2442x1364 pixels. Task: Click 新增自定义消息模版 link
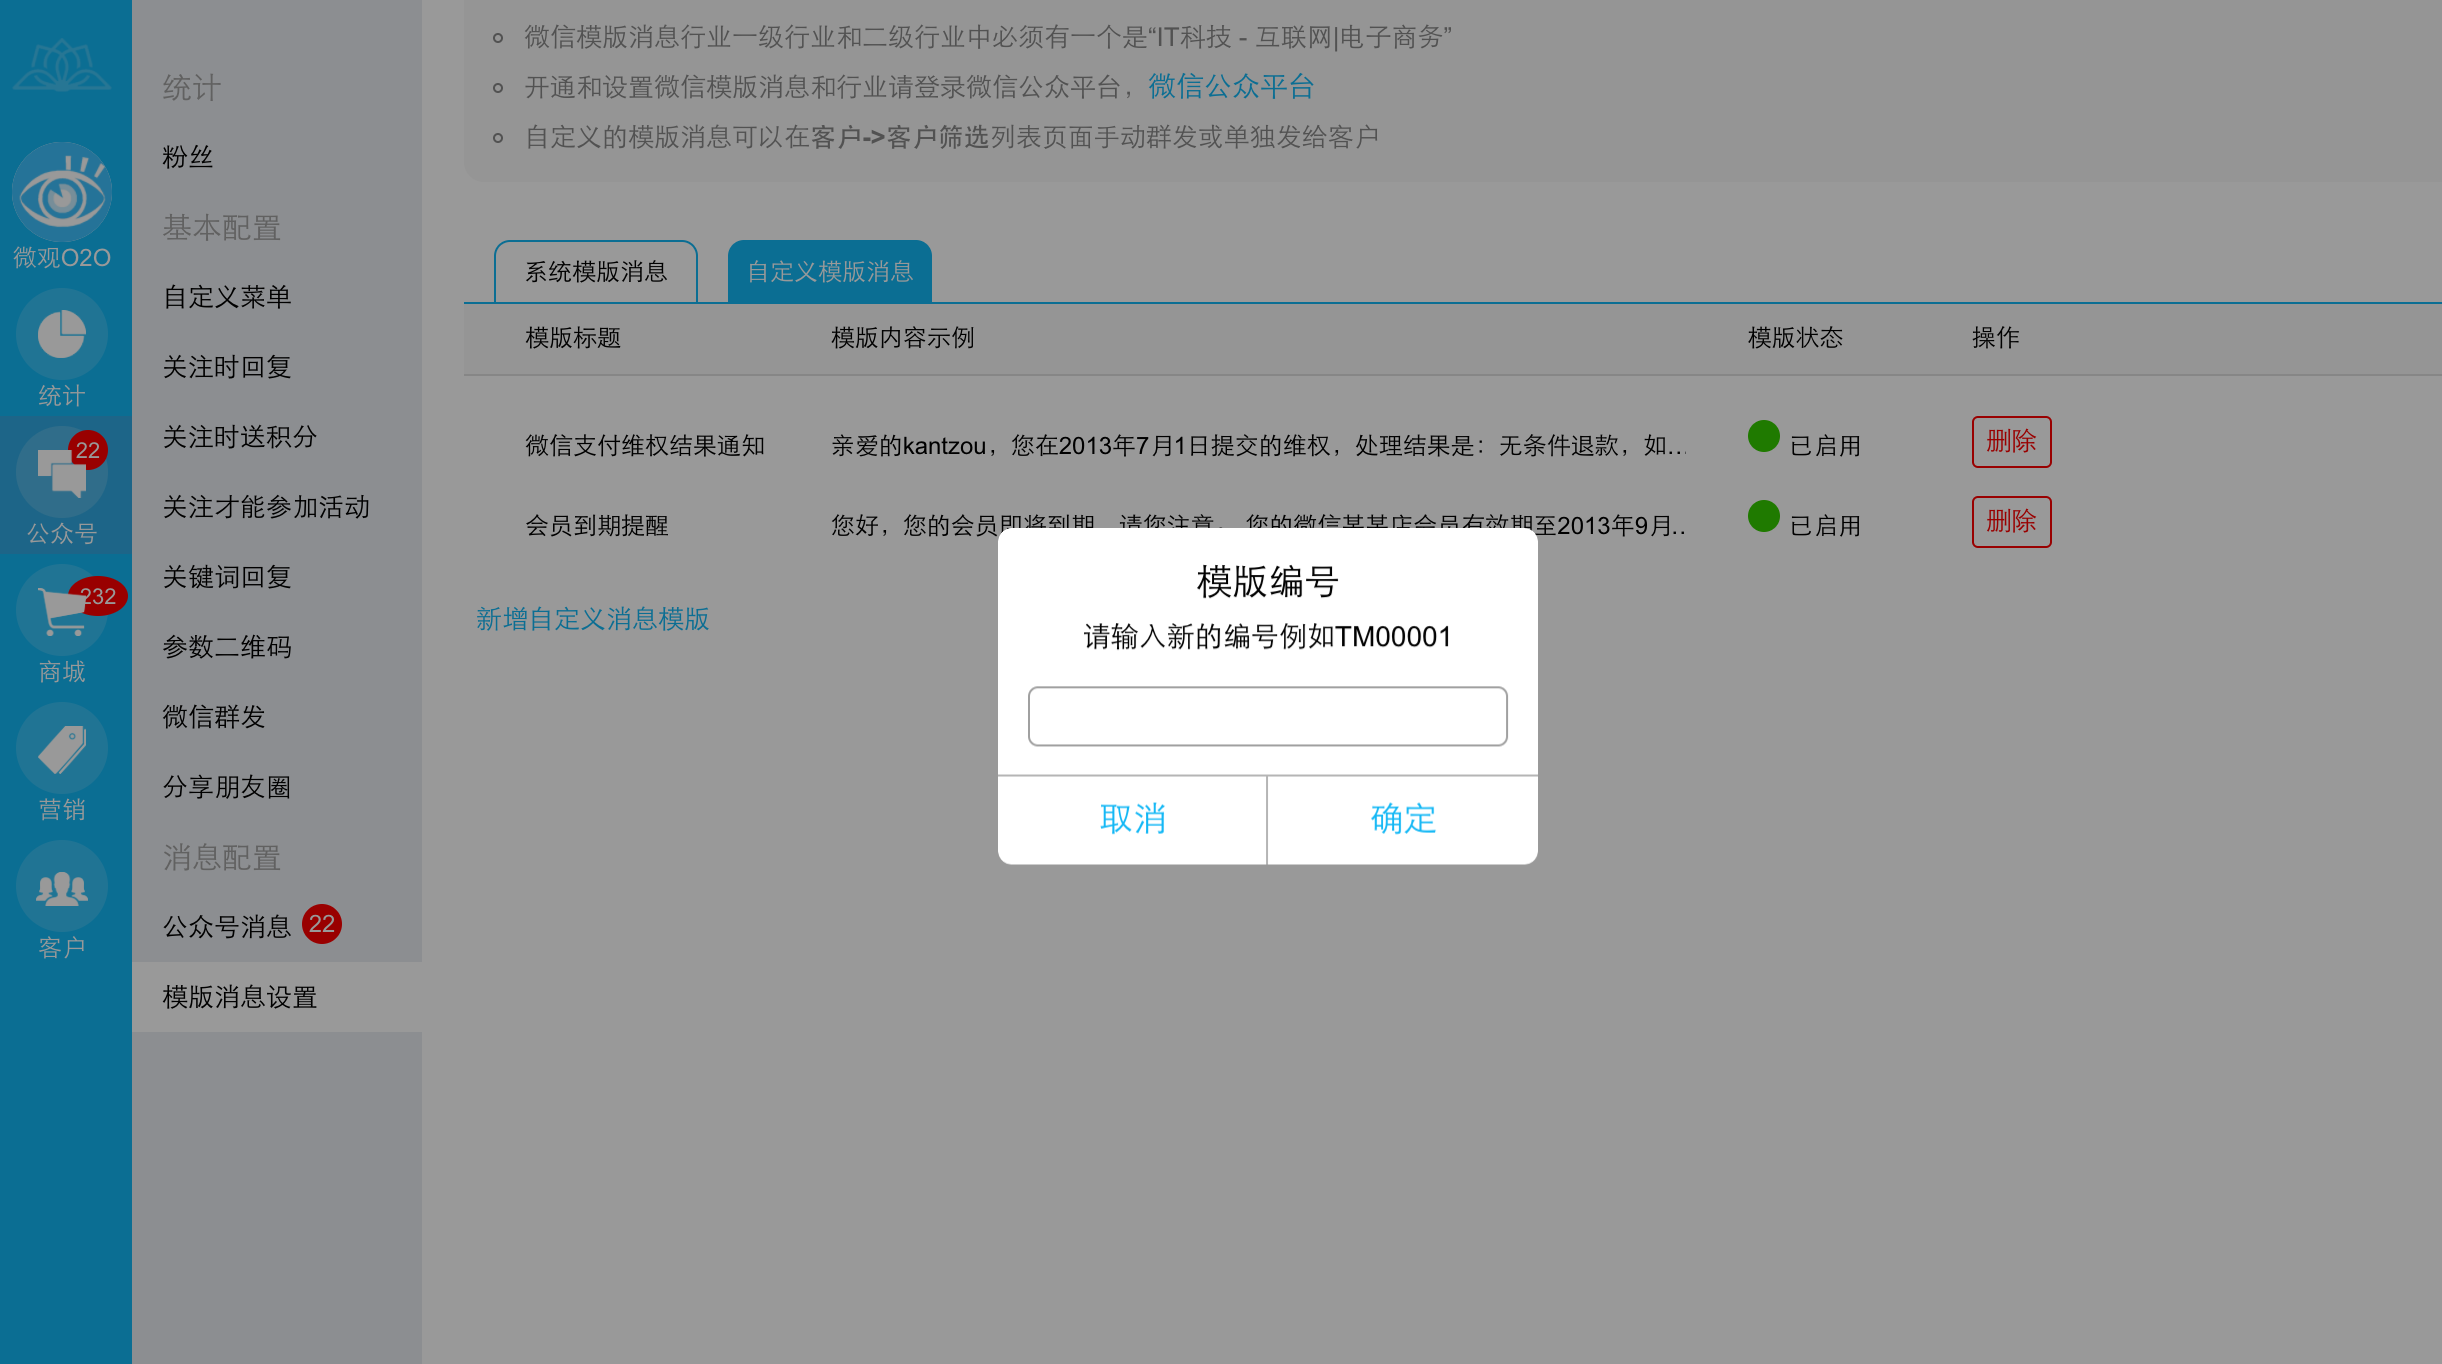point(593,619)
